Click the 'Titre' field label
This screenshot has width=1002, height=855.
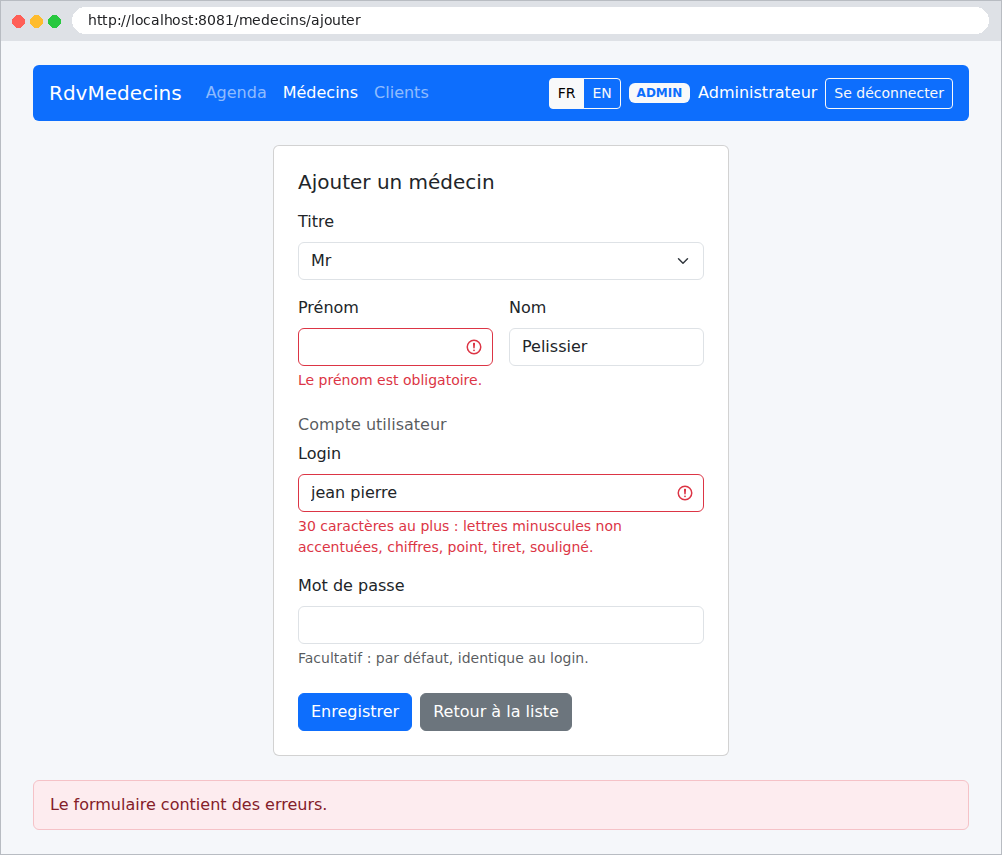coord(316,222)
